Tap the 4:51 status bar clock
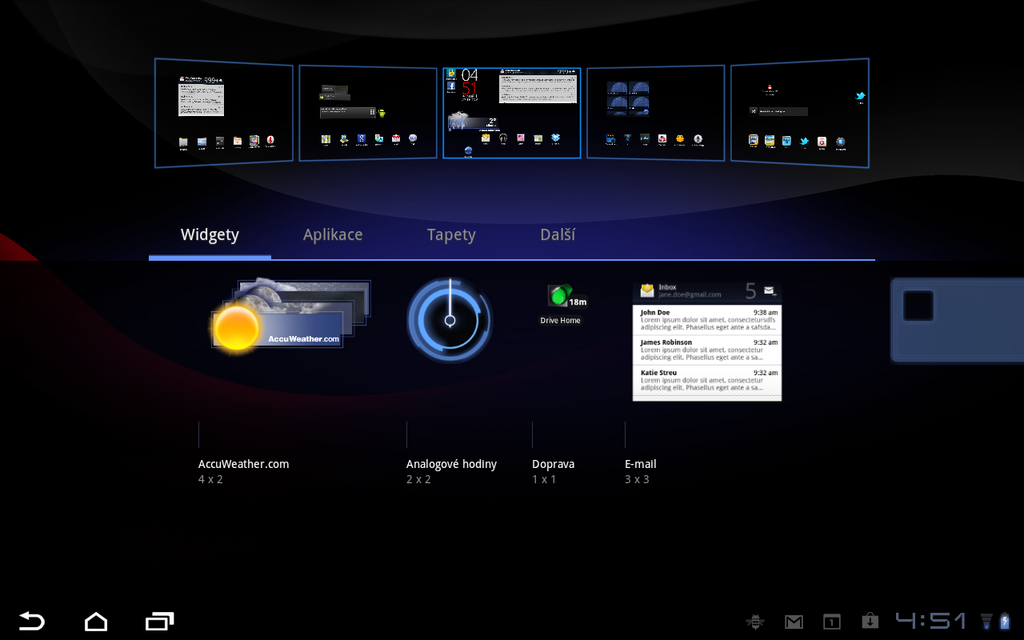 931,622
